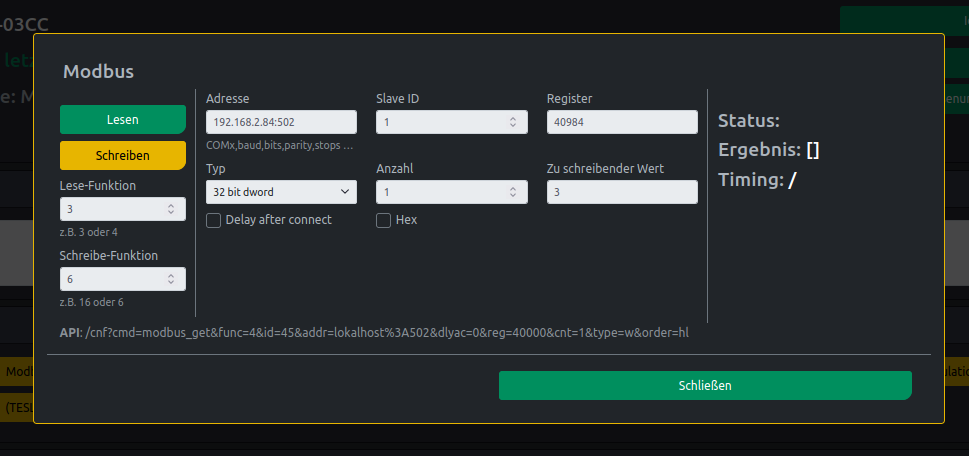Open the Typ dropdown showing 32 bit dword

[280, 191]
